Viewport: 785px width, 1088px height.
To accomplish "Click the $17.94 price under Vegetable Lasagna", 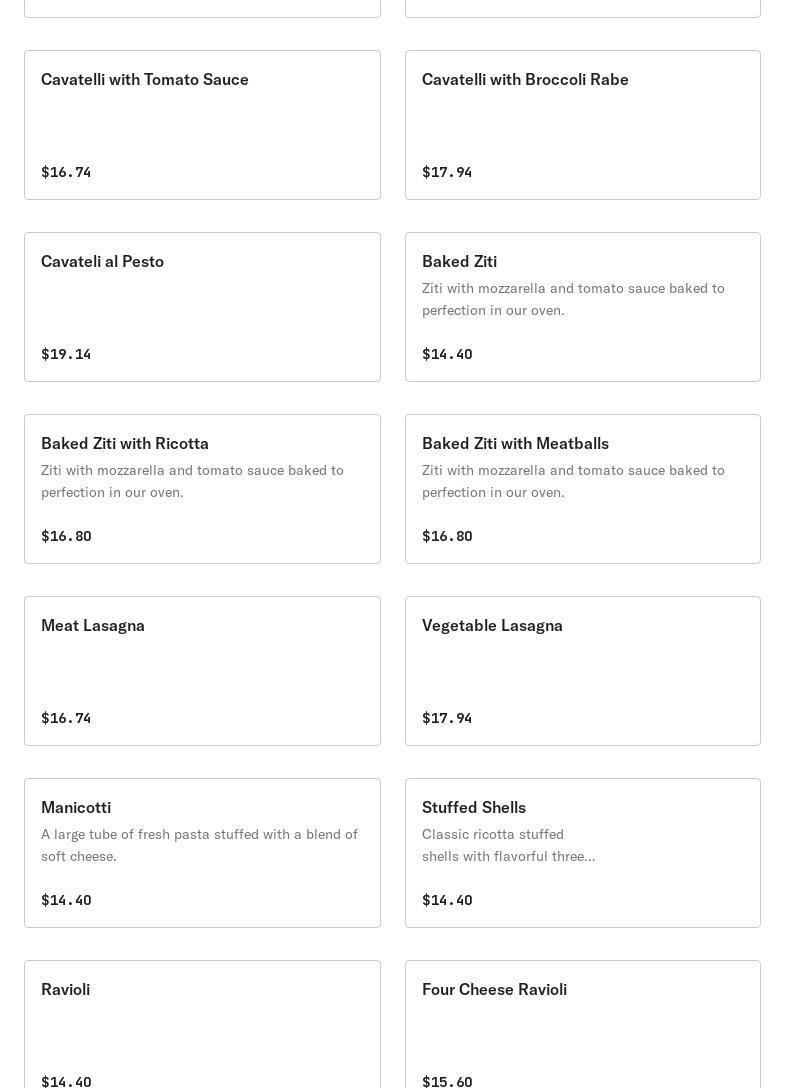I will click(447, 718).
